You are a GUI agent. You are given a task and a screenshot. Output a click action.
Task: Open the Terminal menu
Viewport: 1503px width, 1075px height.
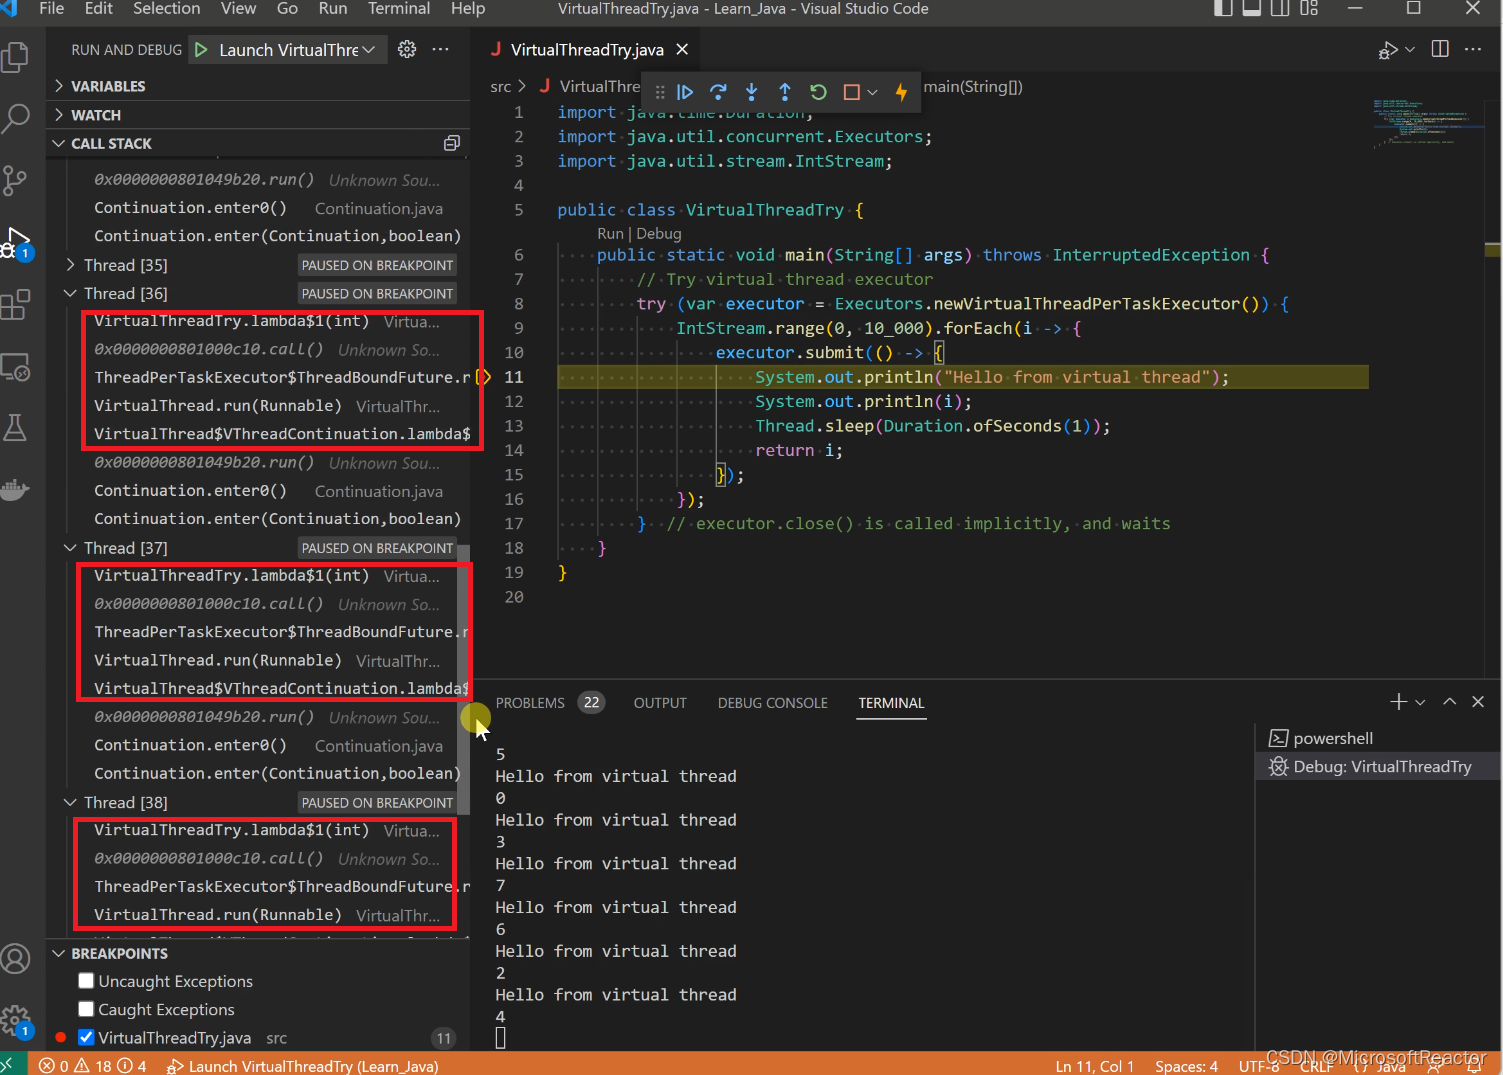pos(399,9)
